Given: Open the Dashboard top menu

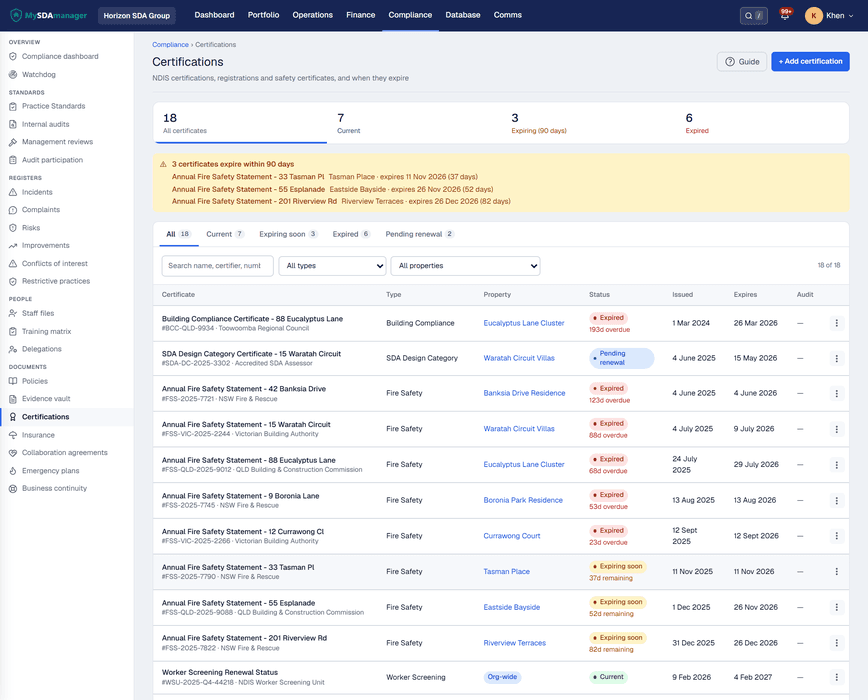Looking at the screenshot, I should [214, 15].
